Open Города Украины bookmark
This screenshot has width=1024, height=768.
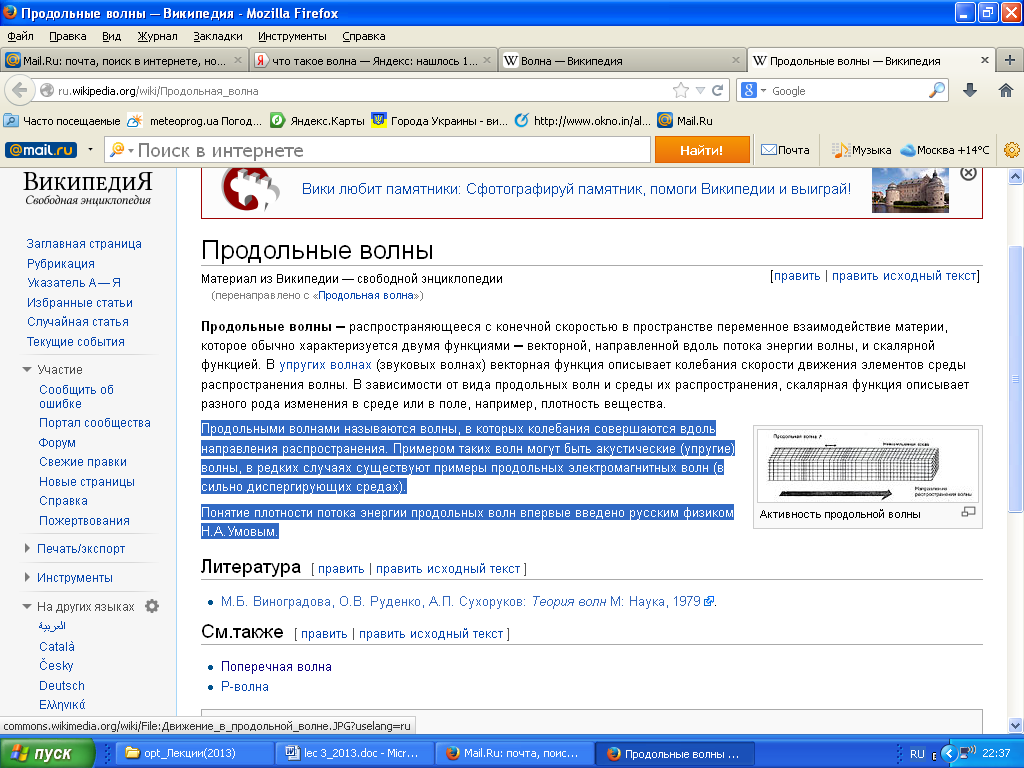(x=440, y=121)
